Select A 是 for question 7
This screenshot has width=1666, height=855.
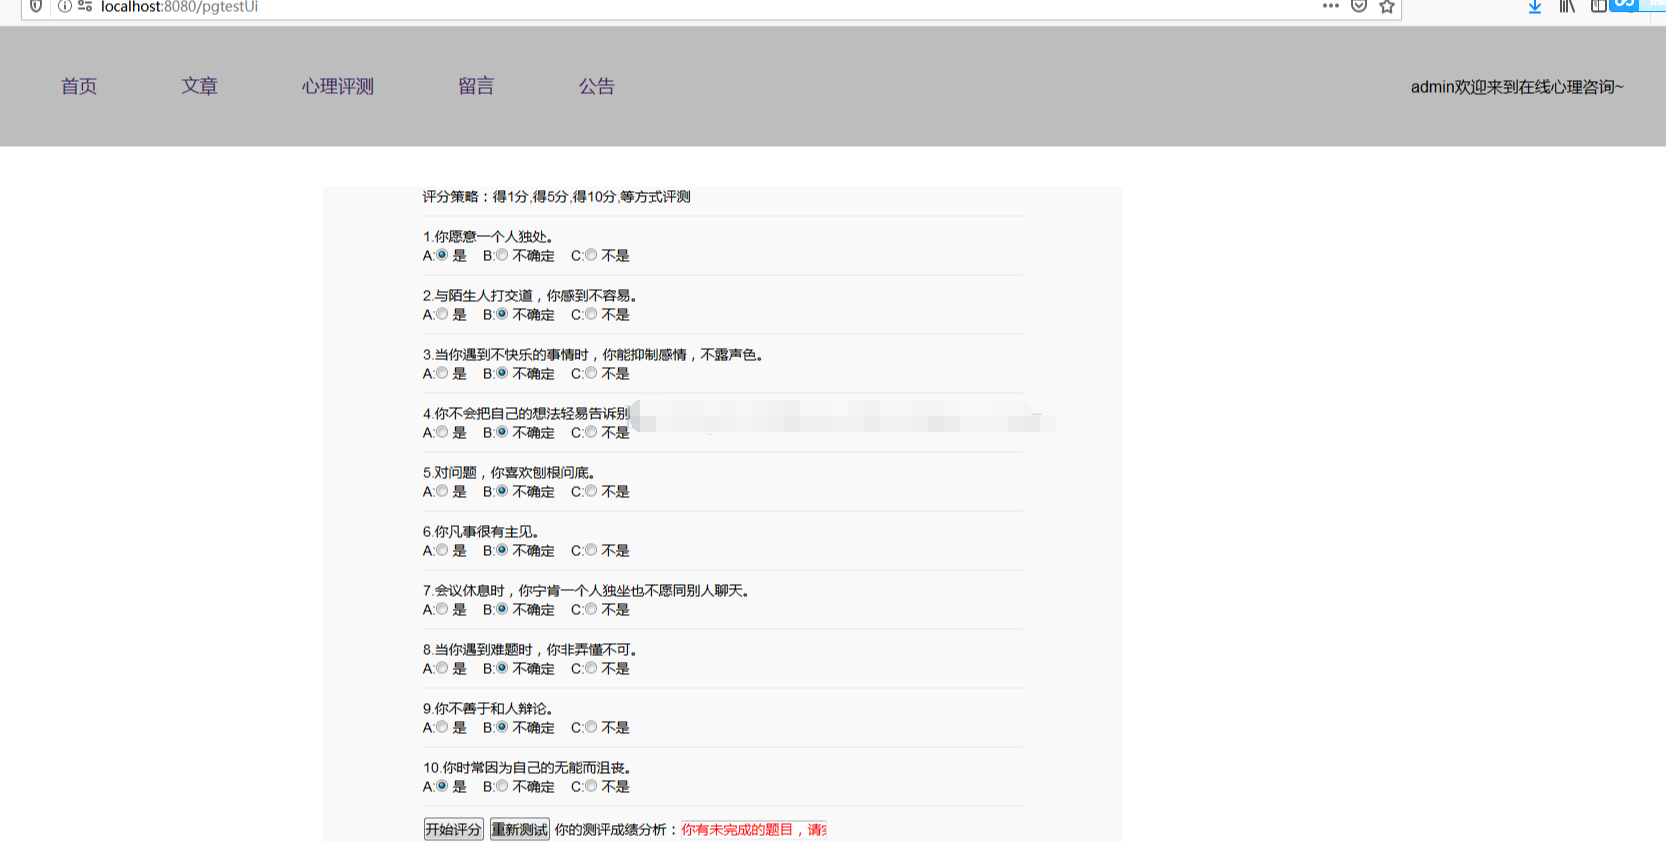coord(442,609)
